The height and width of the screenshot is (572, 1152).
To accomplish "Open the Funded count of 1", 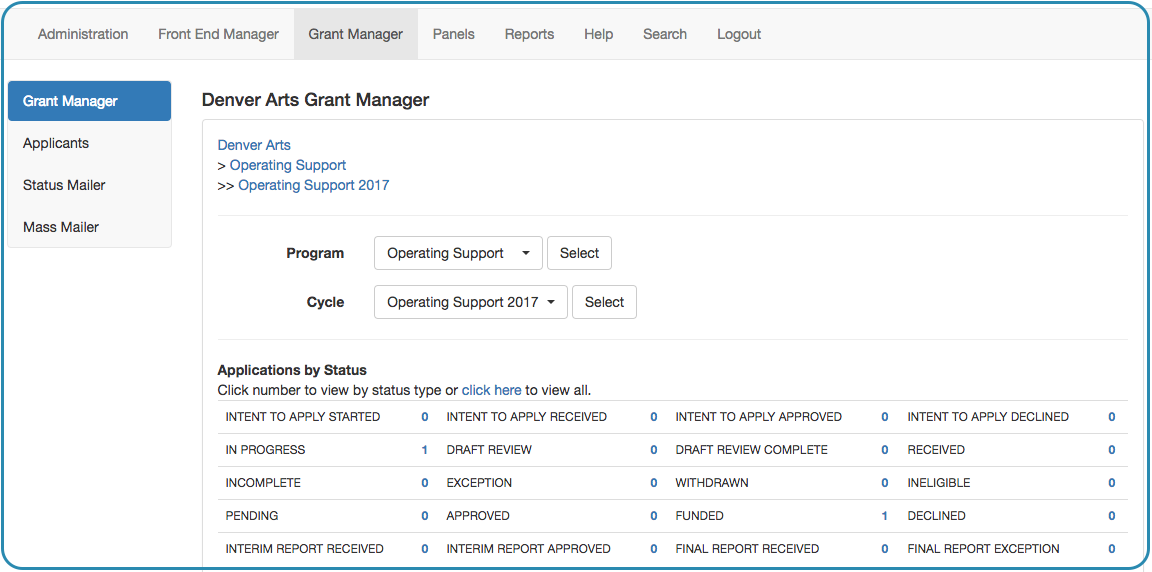I will pos(885,515).
